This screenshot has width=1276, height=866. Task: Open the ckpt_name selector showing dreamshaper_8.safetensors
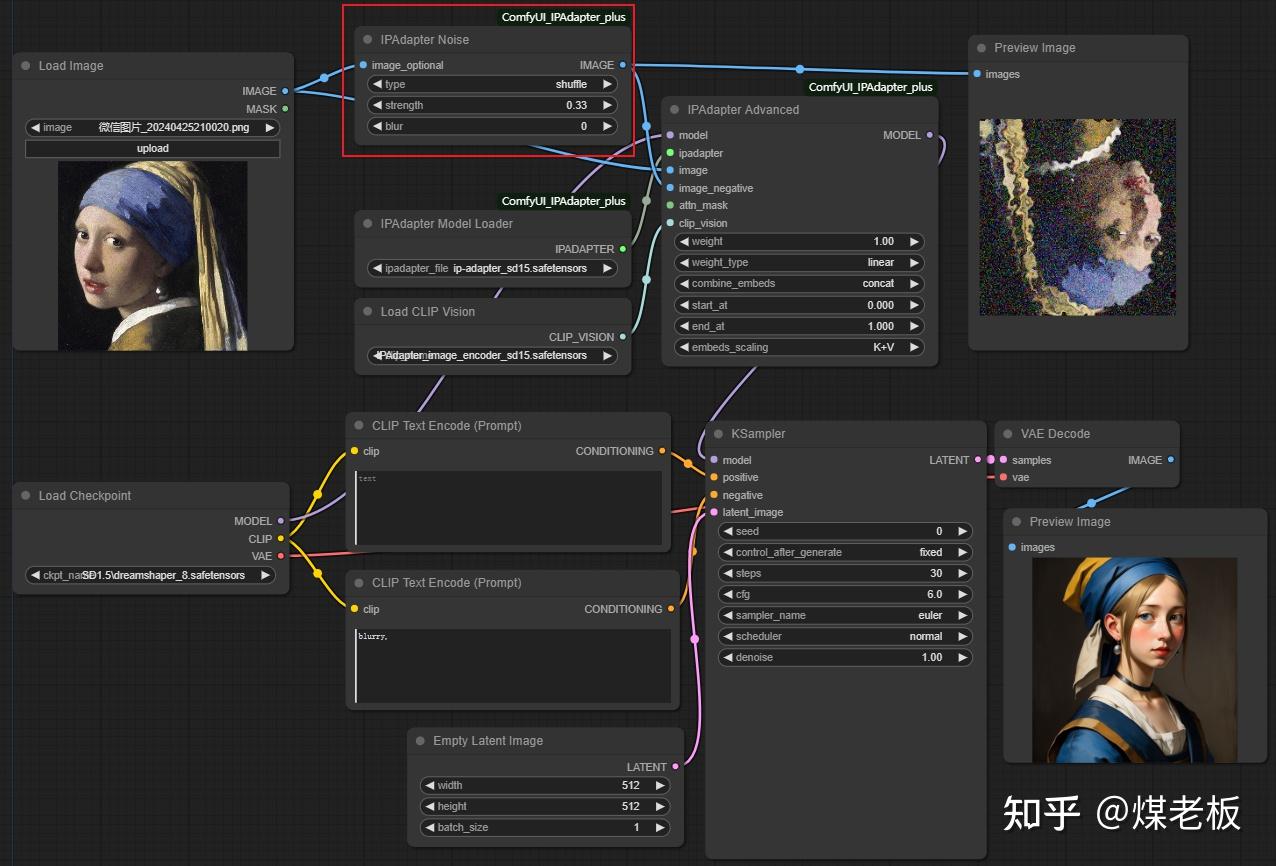point(151,575)
